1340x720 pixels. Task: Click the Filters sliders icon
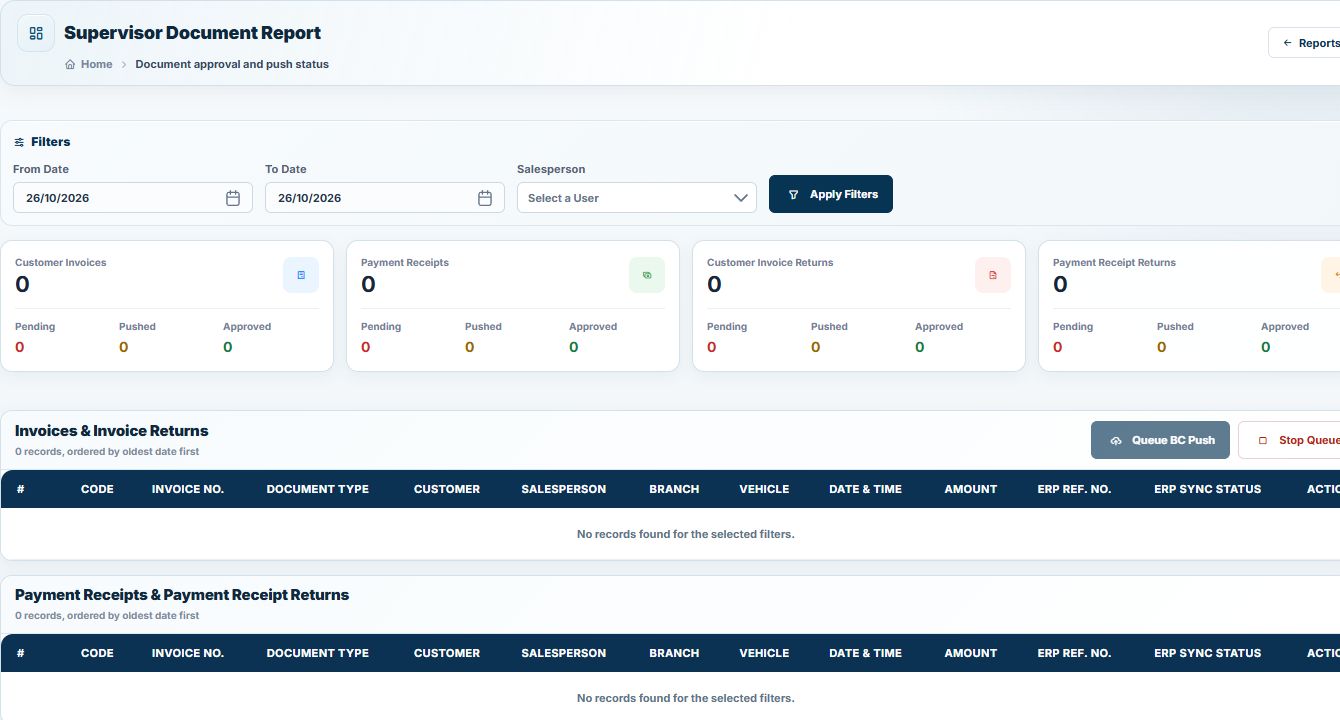(19, 142)
